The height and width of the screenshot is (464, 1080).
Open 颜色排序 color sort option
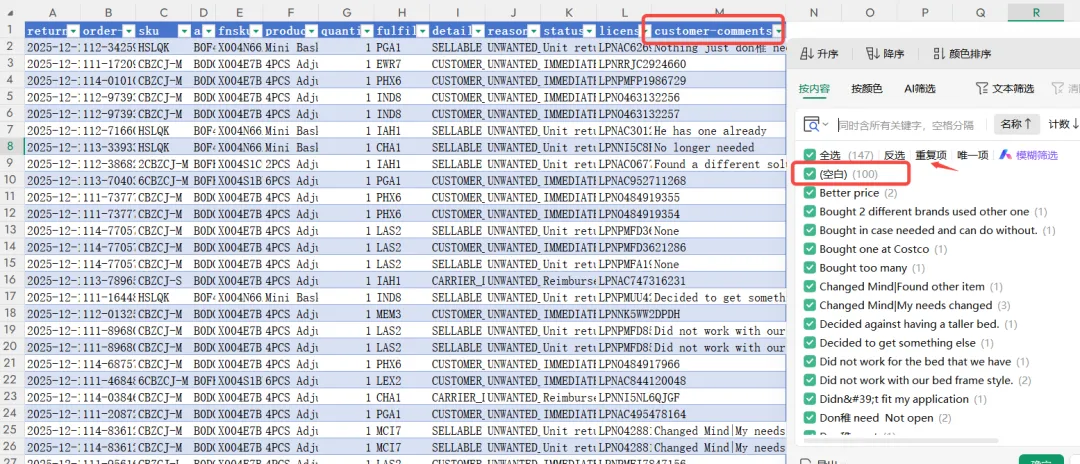coord(962,54)
